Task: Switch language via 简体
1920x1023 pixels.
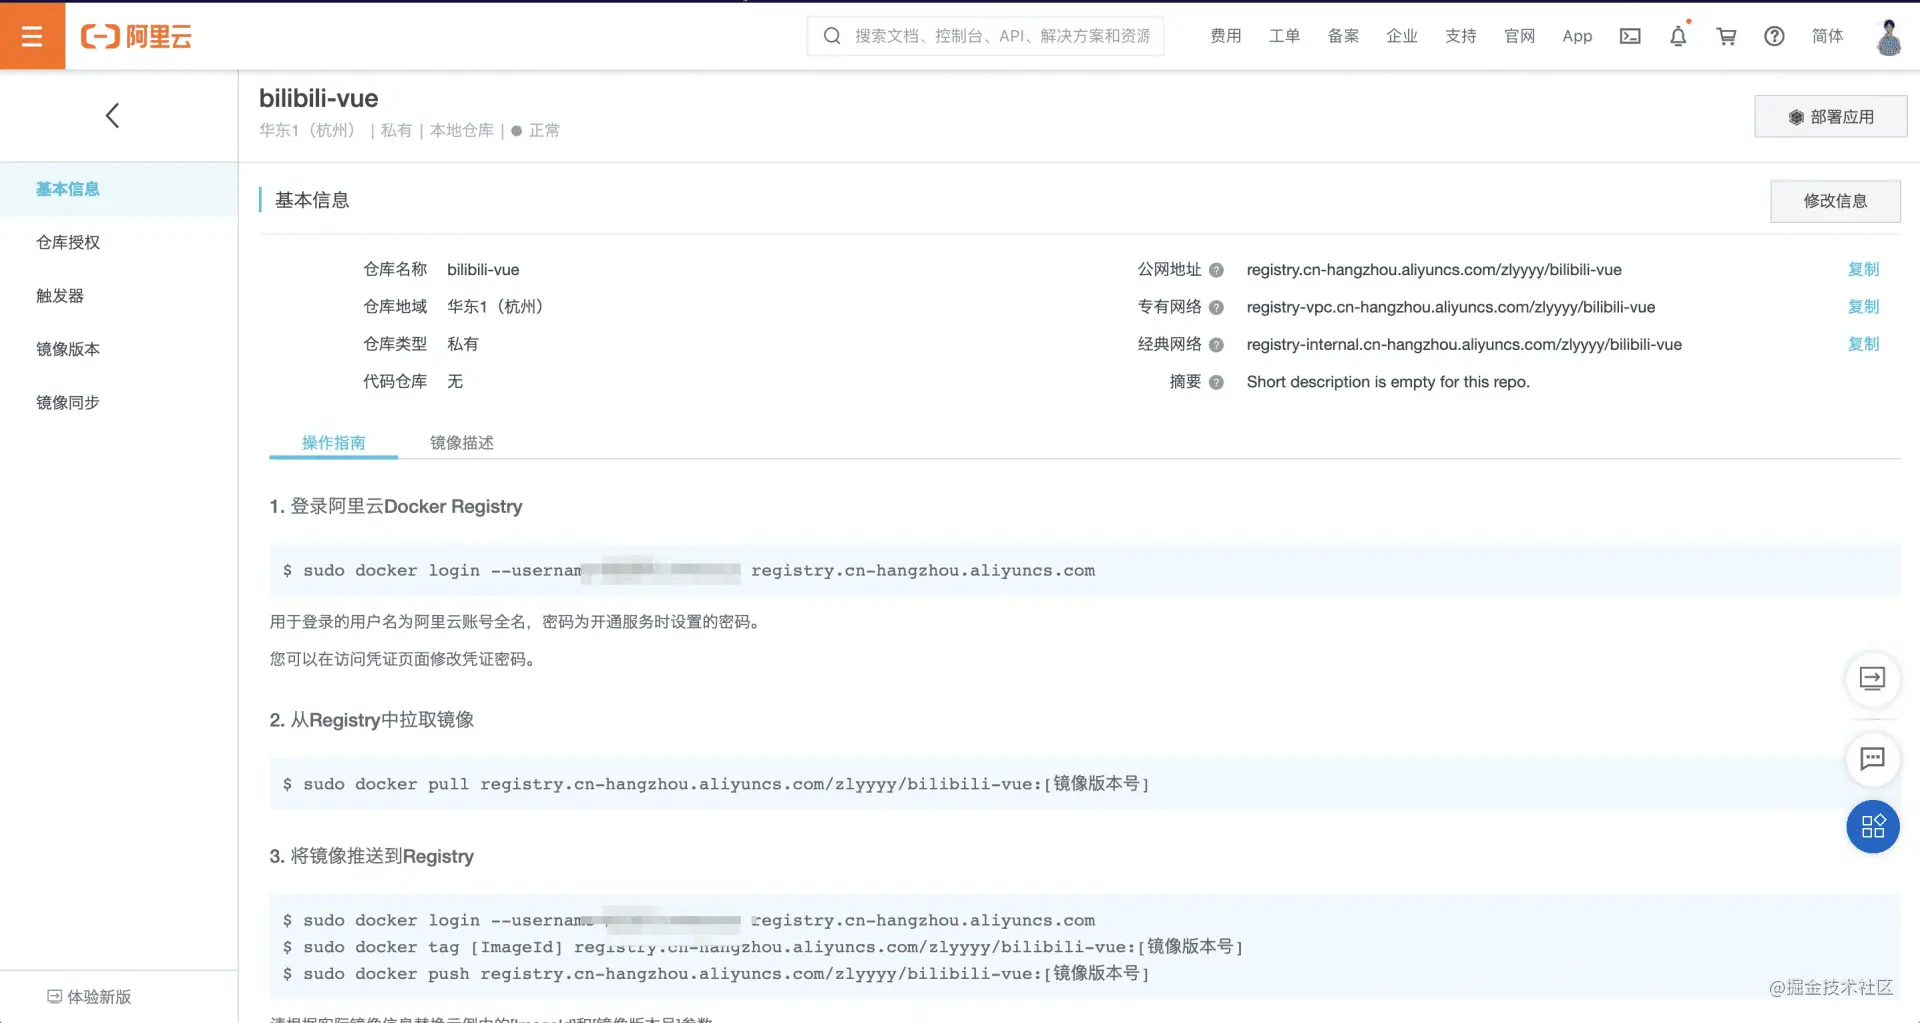Action: pyautogui.click(x=1827, y=36)
